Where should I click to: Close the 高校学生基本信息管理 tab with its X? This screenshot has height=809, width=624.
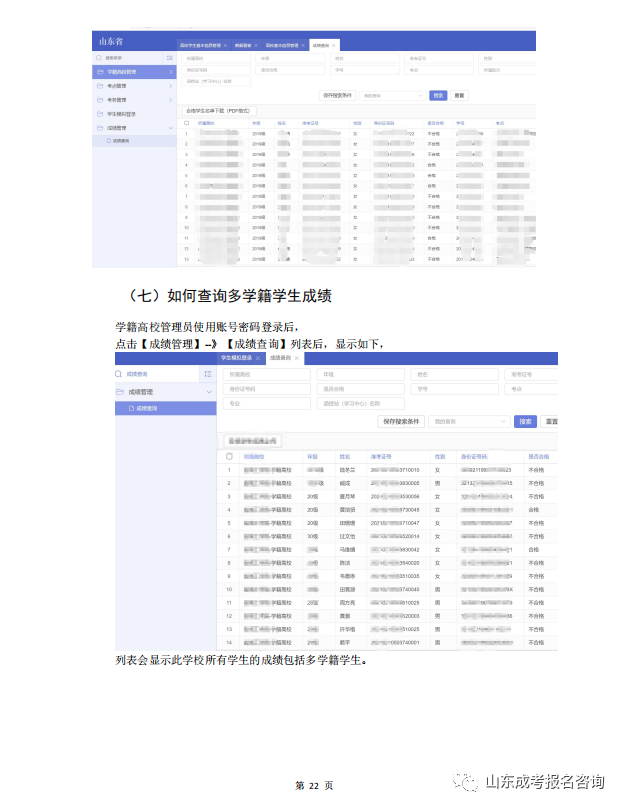(225, 45)
